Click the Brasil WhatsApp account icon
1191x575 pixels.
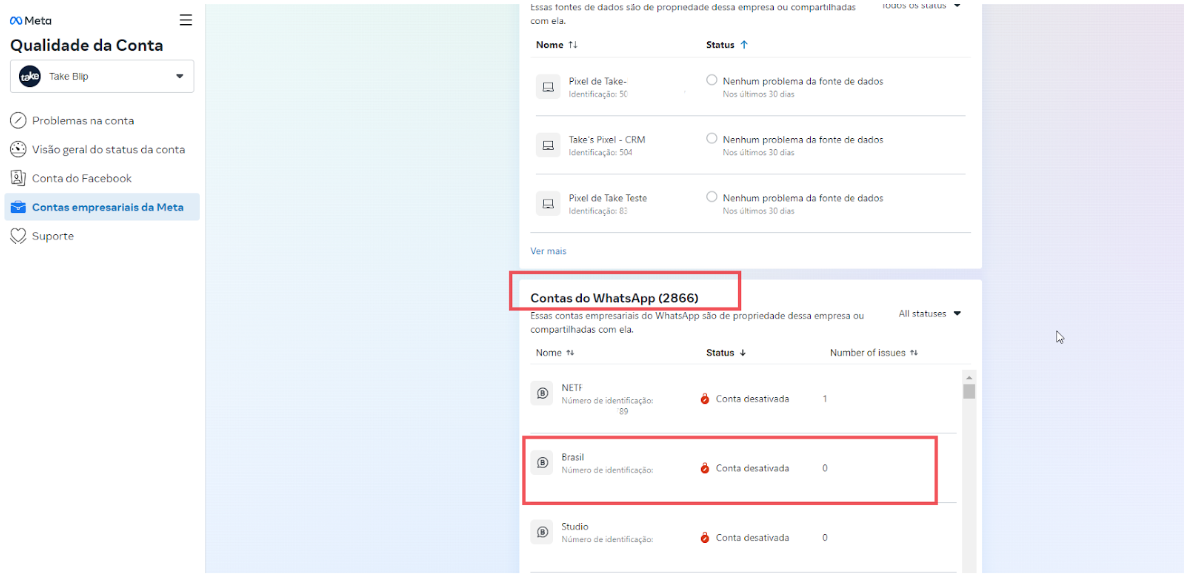542,463
